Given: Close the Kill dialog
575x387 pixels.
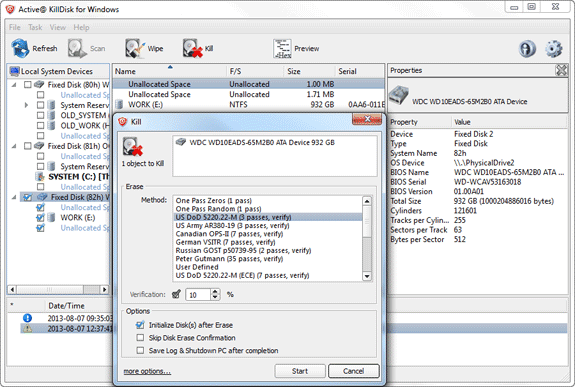Looking at the screenshot, I should (366, 119).
